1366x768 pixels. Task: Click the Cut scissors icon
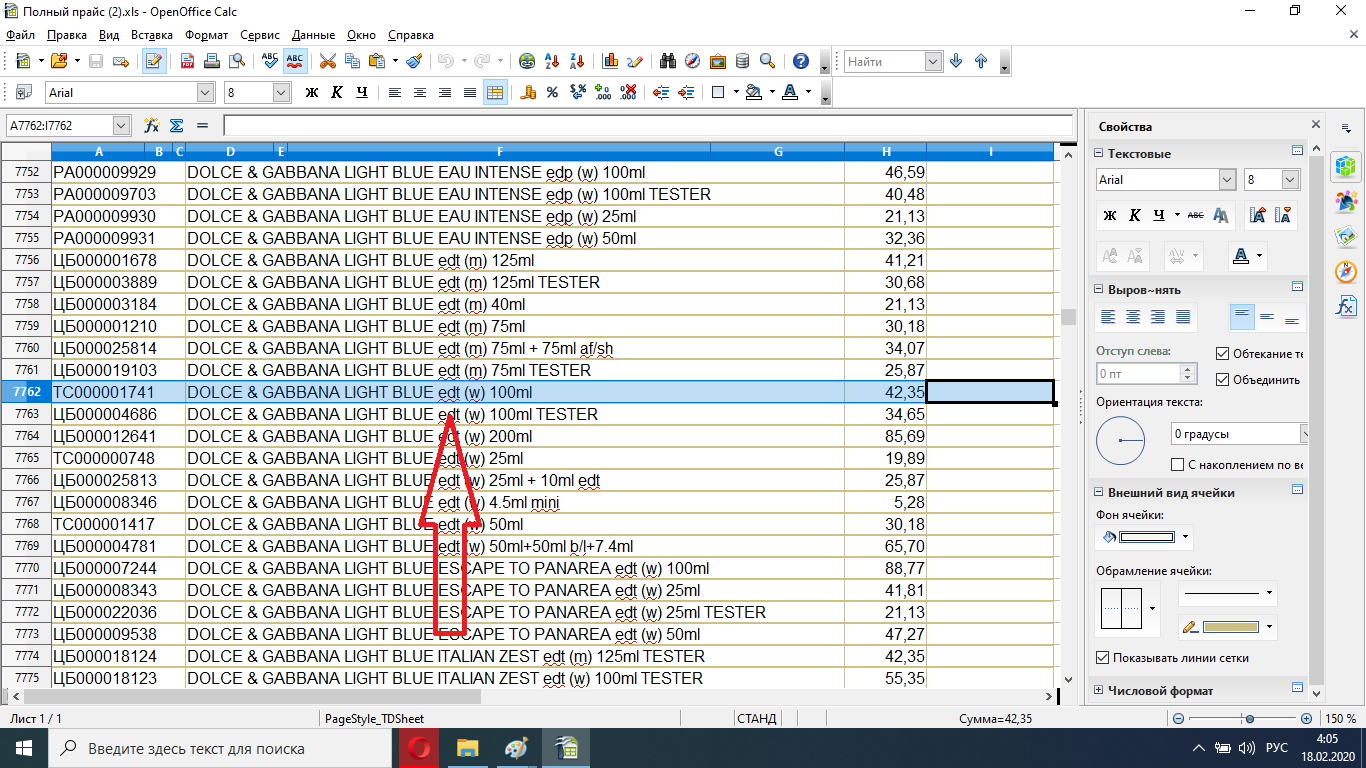(x=327, y=61)
